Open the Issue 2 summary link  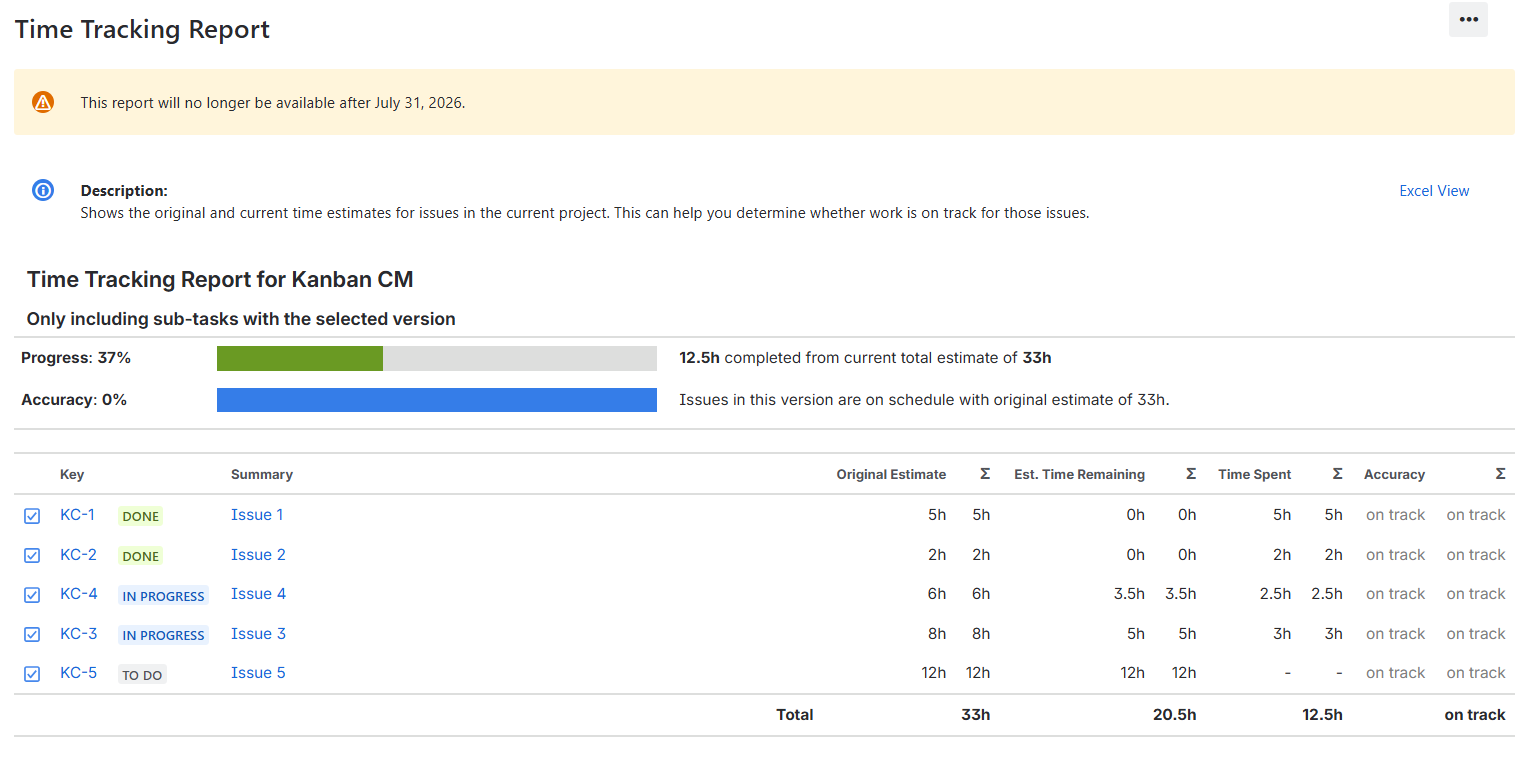(258, 554)
